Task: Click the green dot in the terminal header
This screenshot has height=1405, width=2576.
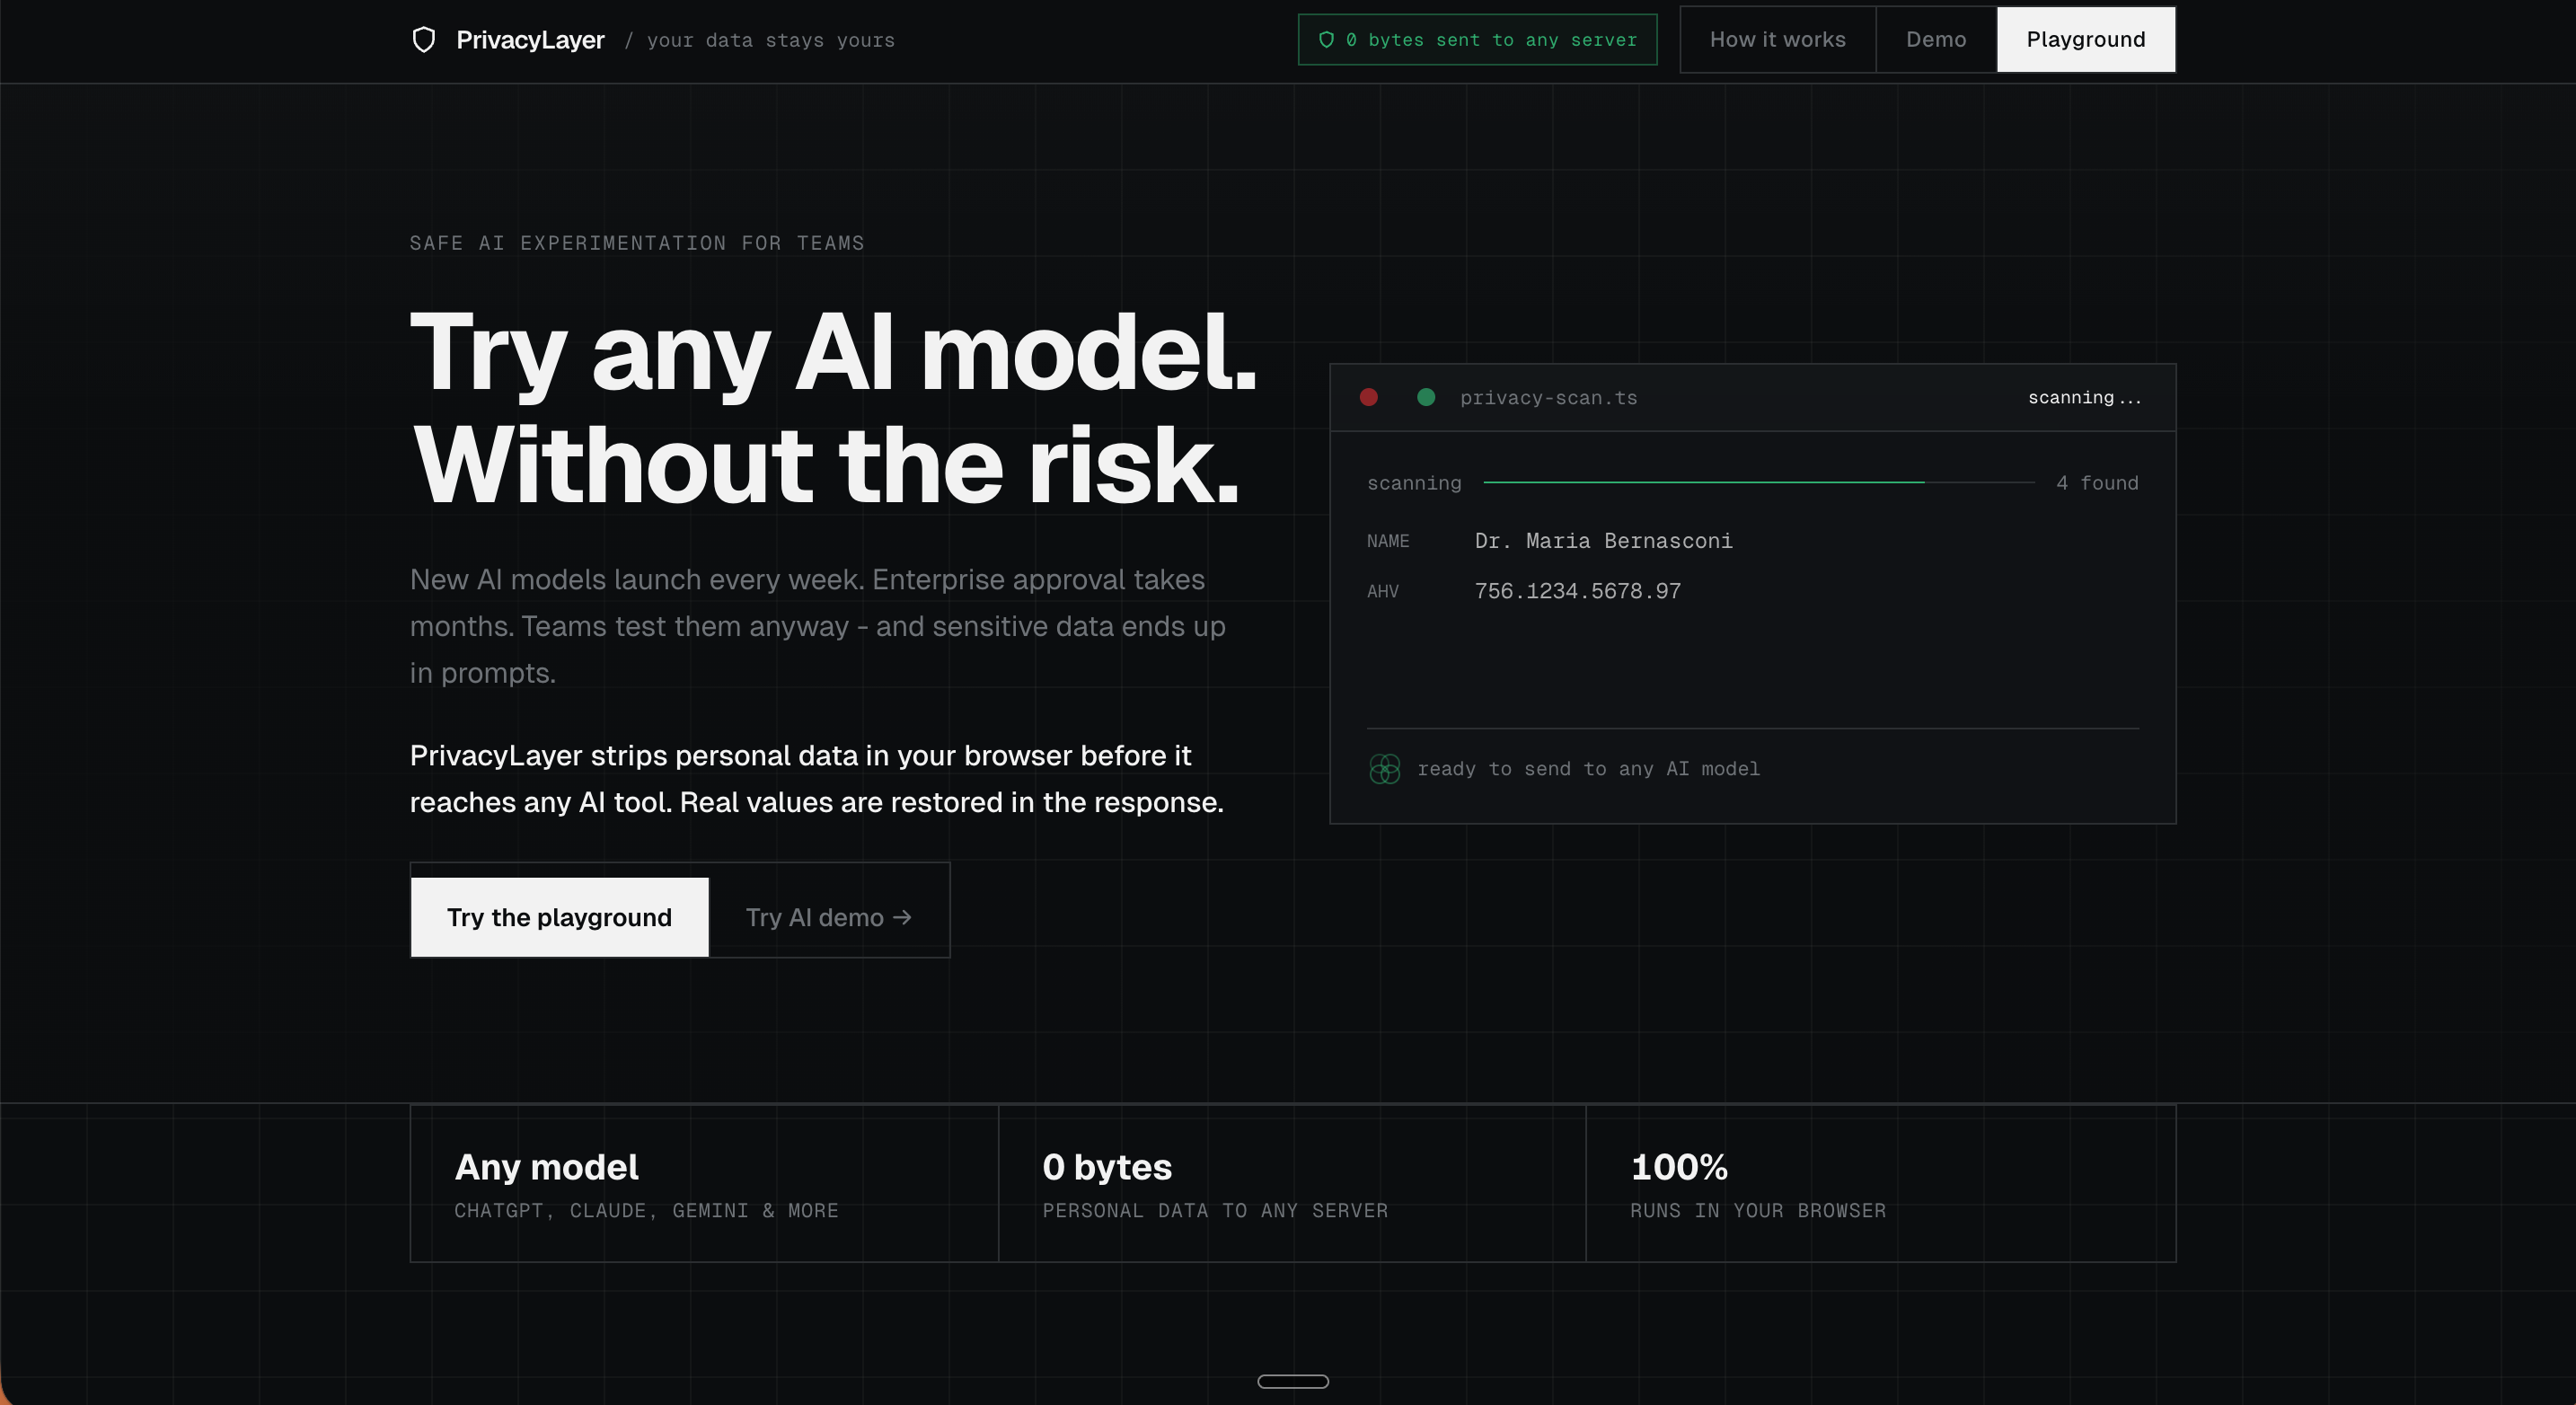Action: [x=1426, y=398]
